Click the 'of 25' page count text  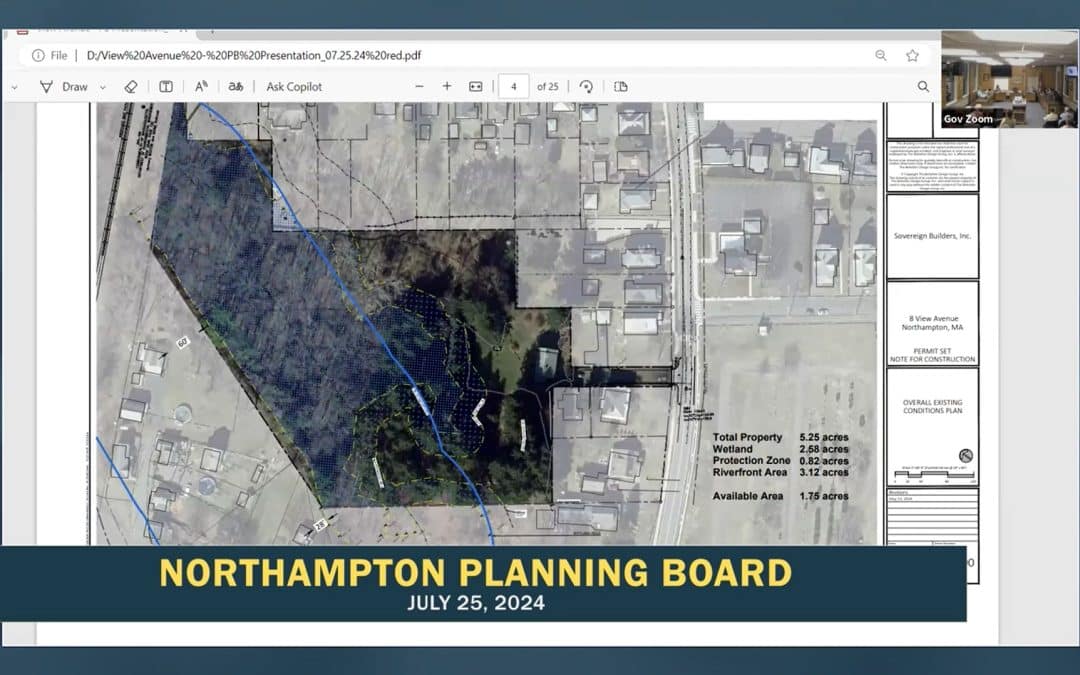pos(548,87)
